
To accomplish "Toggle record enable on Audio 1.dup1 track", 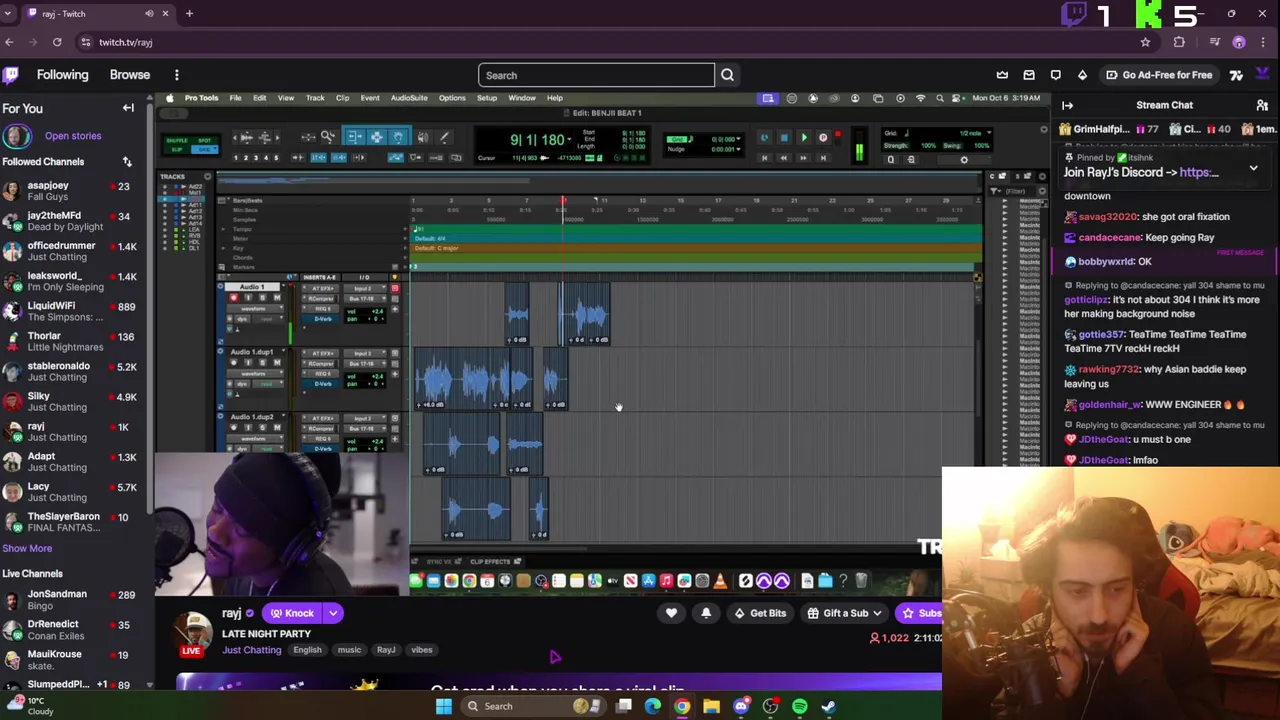I will point(233,363).
